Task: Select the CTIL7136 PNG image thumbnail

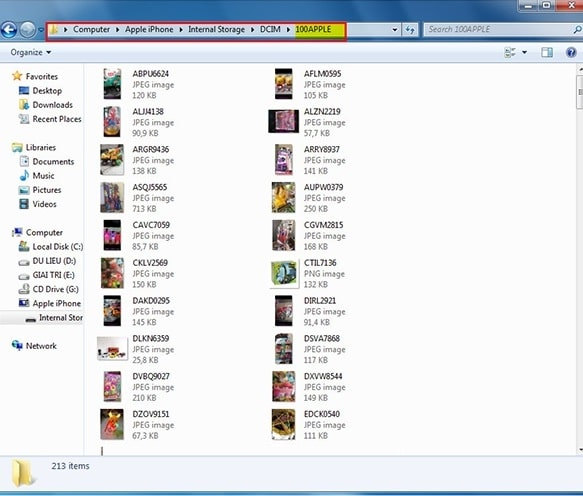Action: (x=284, y=273)
